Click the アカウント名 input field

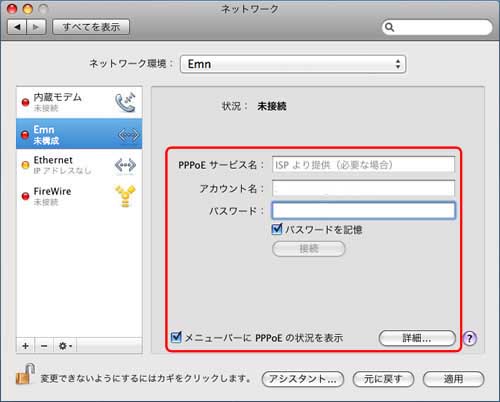point(363,188)
